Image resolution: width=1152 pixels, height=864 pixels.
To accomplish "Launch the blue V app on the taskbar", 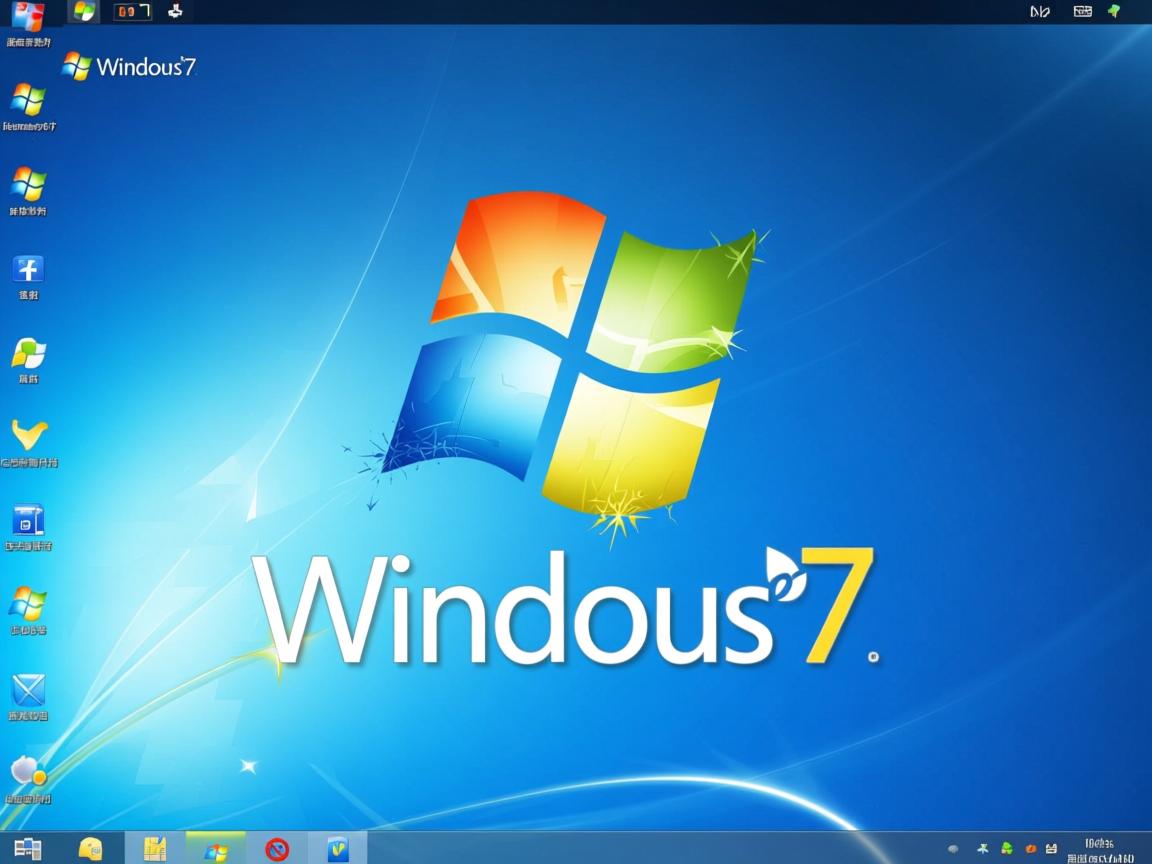I will [336, 849].
